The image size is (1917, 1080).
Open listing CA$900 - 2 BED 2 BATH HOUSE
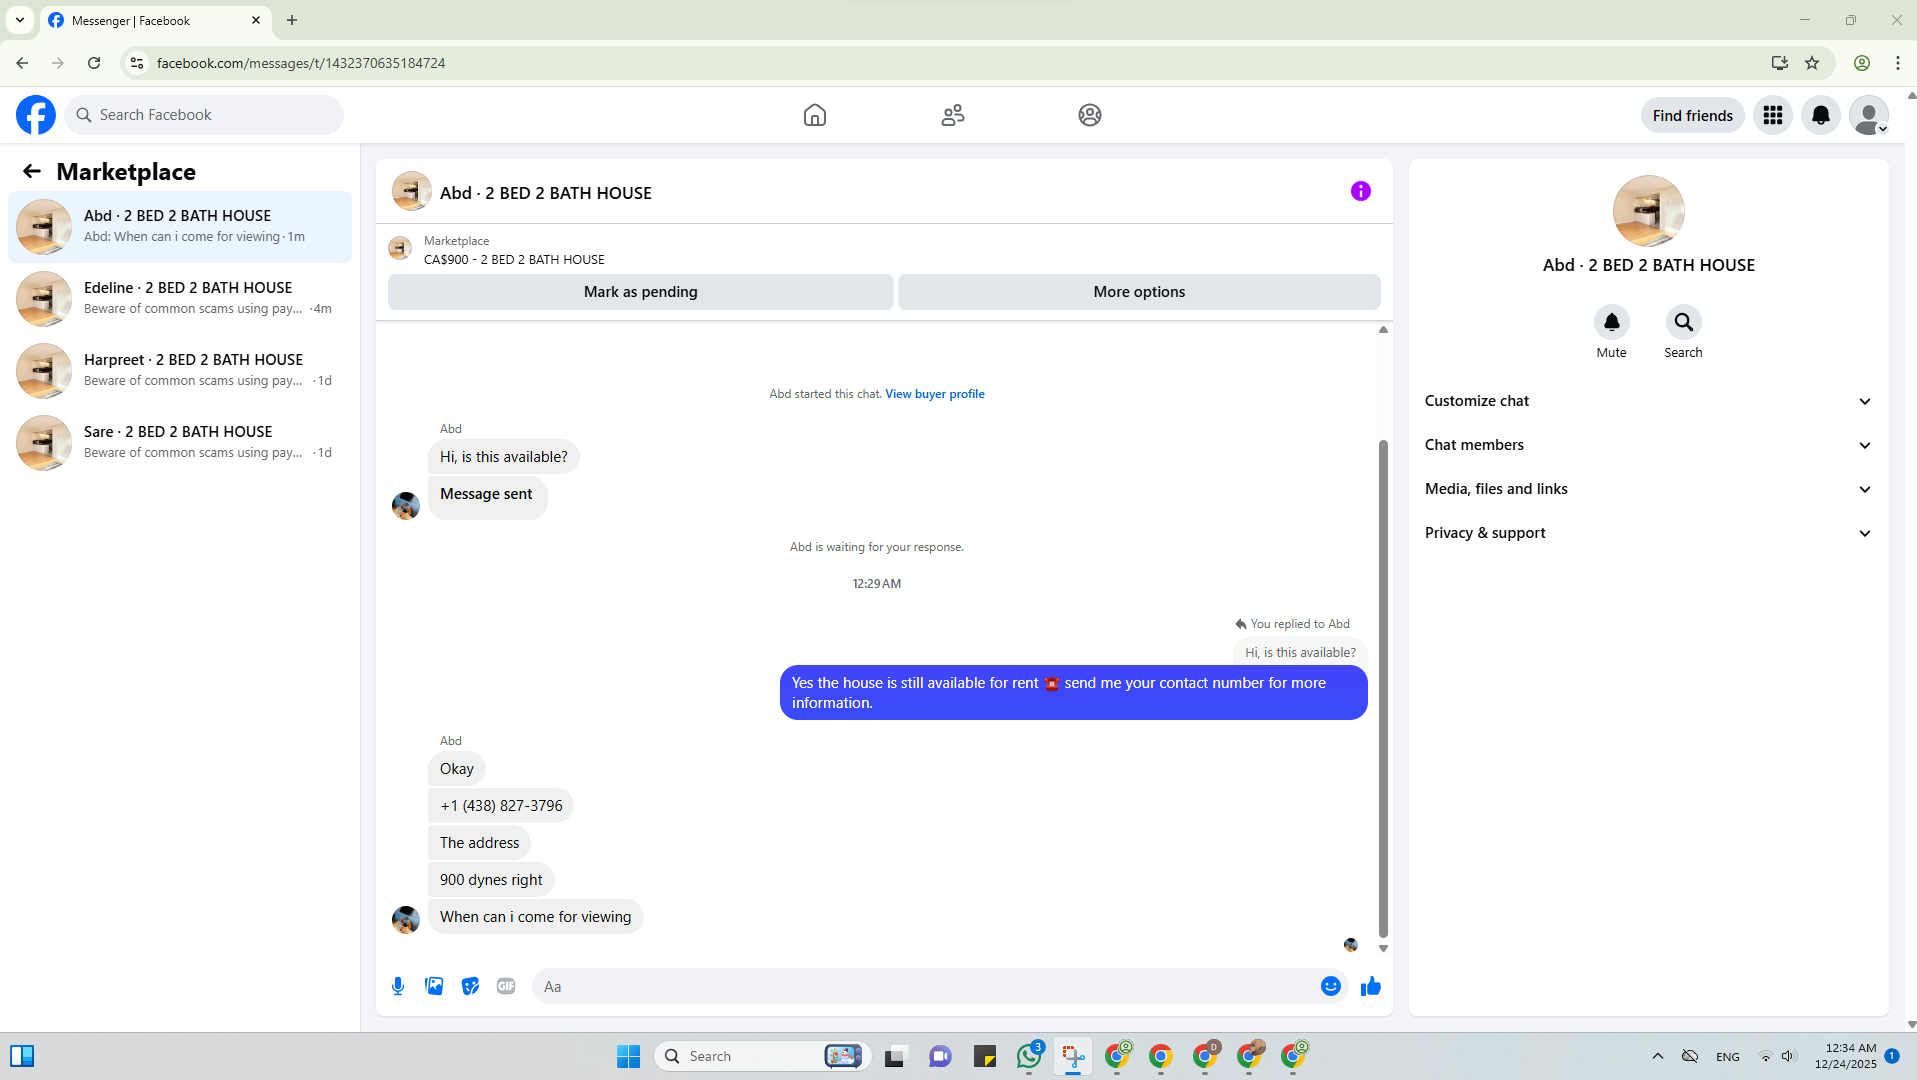[x=514, y=259]
